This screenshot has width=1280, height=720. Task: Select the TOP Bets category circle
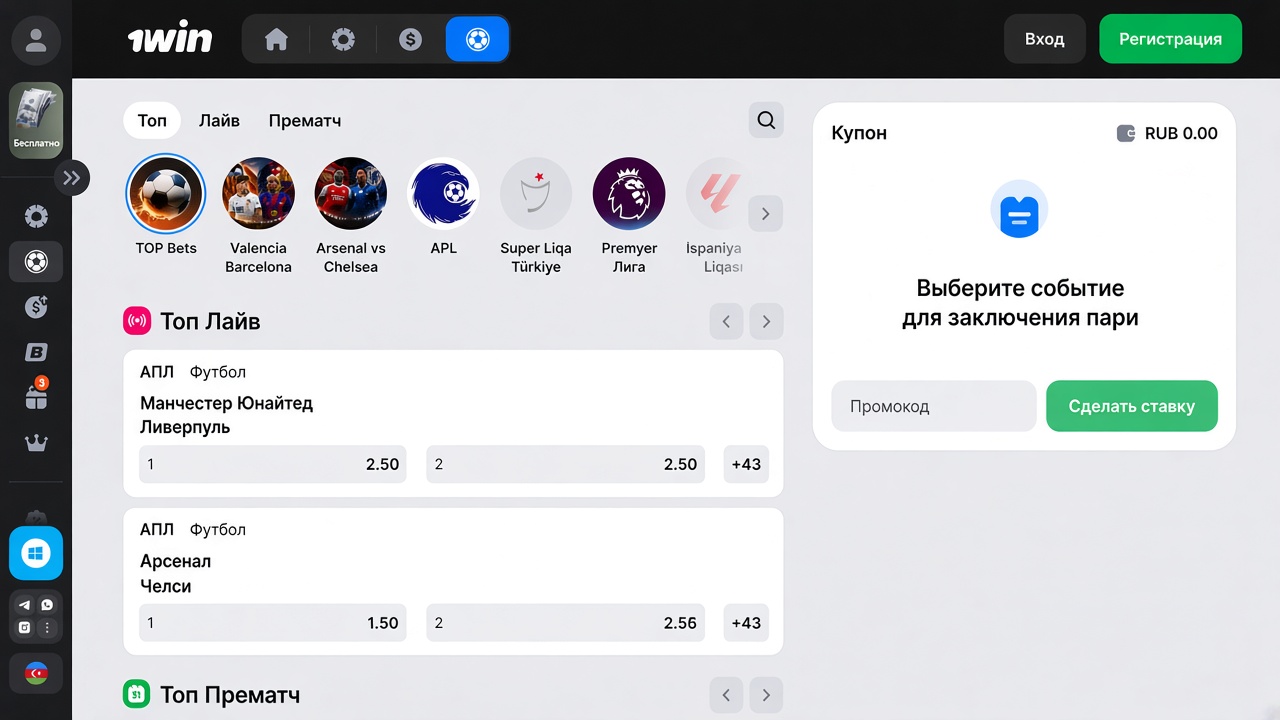click(x=166, y=194)
